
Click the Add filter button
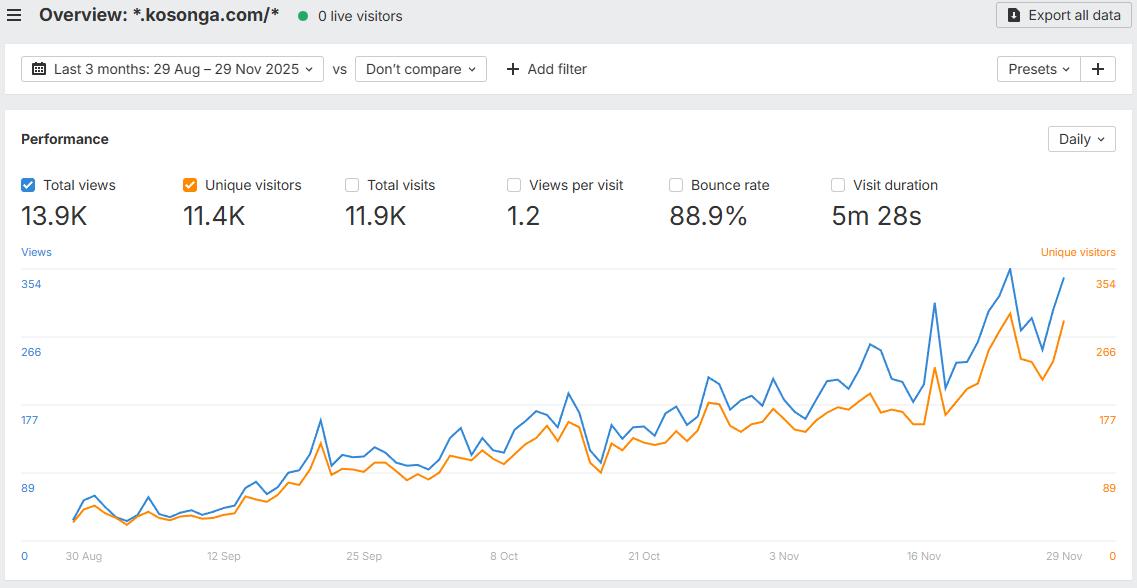tap(547, 70)
